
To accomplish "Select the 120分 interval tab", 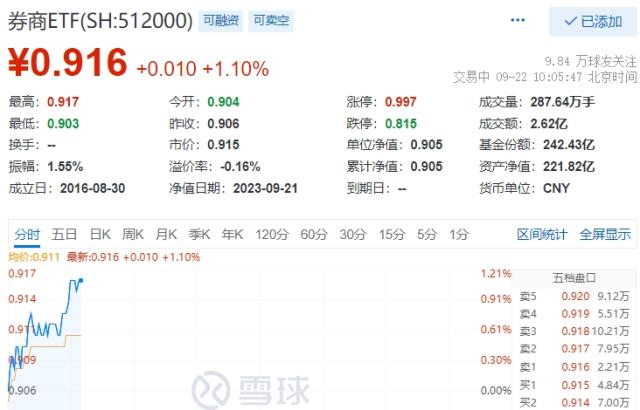I will coord(272,235).
